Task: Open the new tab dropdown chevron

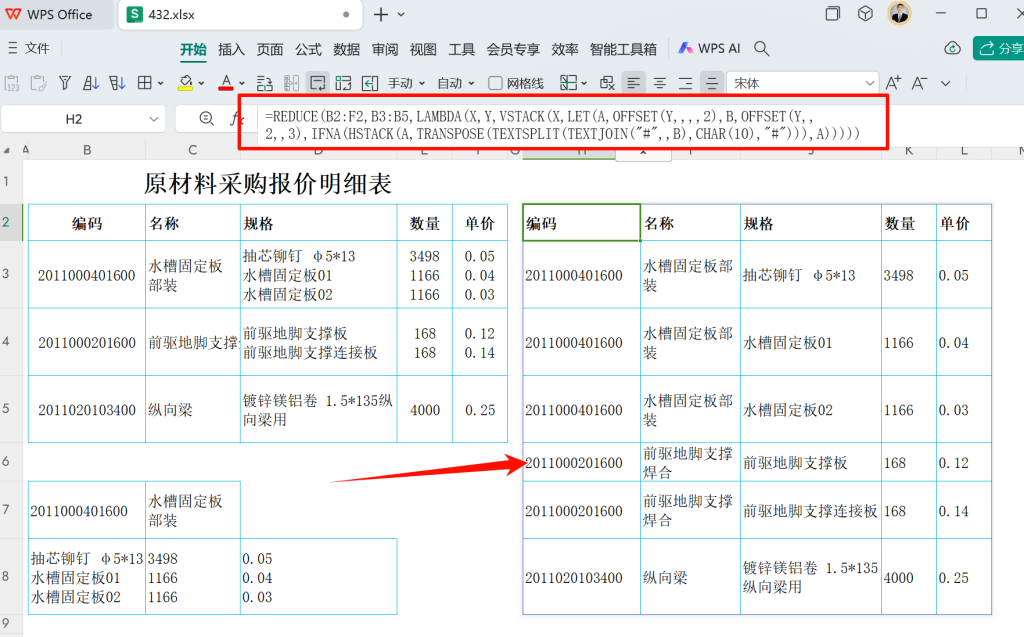Action: tap(401, 14)
